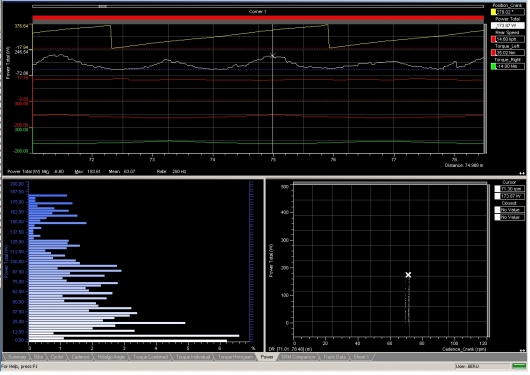Click the Power Total axis label of time chart
Viewport: 530px width, 375px height.
[7, 63]
